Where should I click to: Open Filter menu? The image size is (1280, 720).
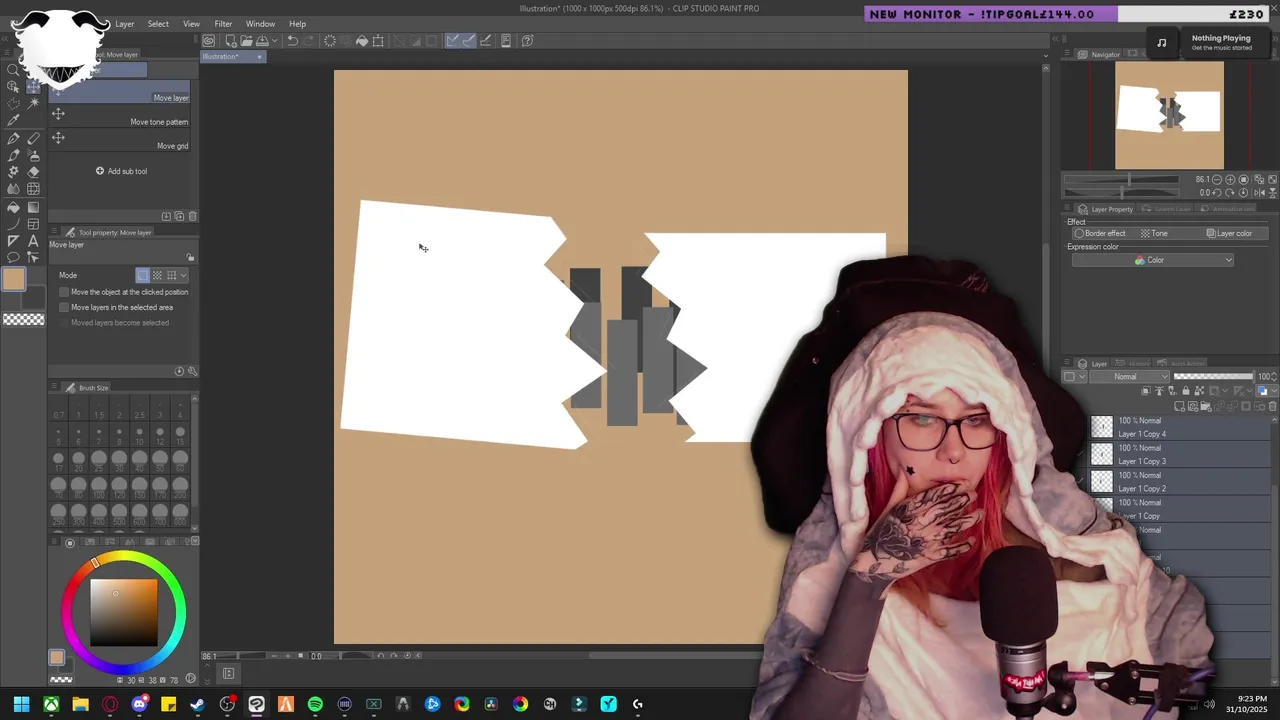223,24
